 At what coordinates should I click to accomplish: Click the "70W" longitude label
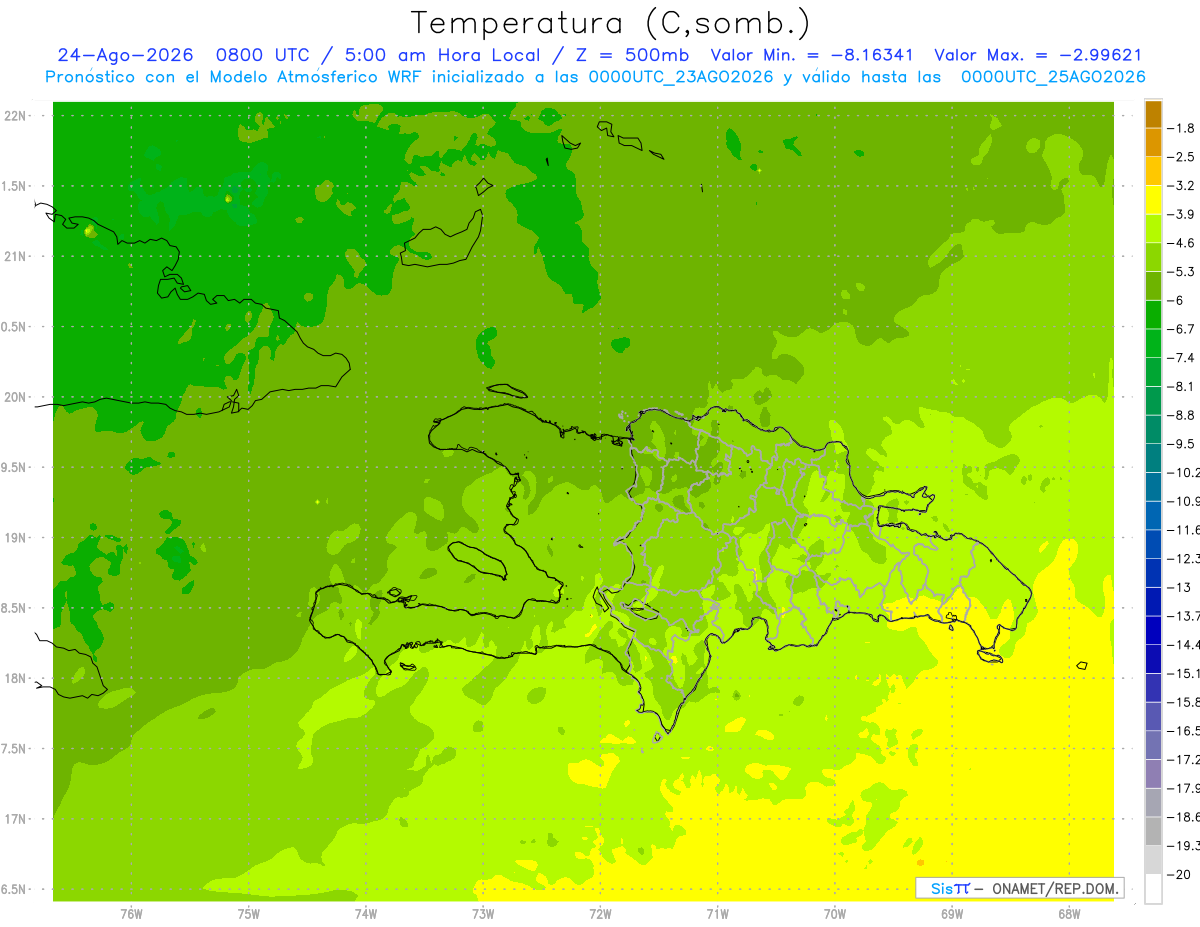tap(834, 914)
